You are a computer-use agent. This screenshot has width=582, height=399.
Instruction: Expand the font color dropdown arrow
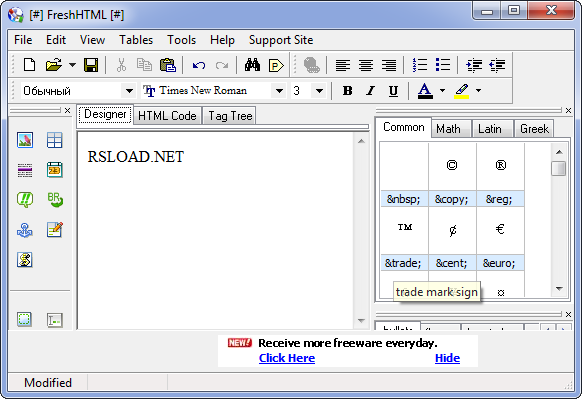[442, 91]
